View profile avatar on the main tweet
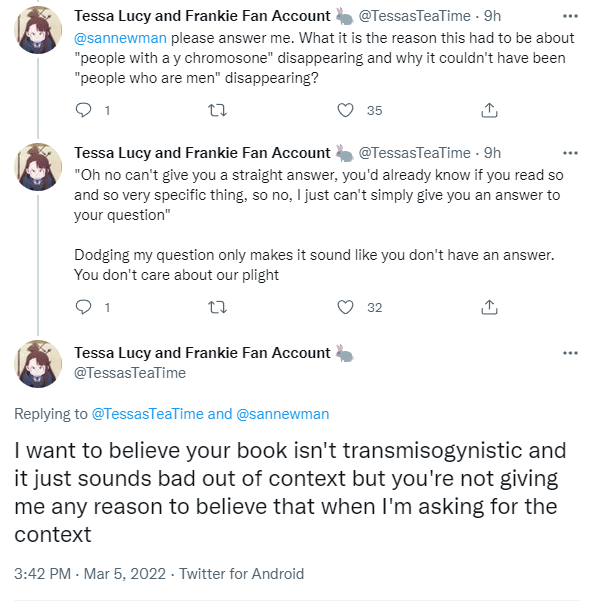 point(38,364)
